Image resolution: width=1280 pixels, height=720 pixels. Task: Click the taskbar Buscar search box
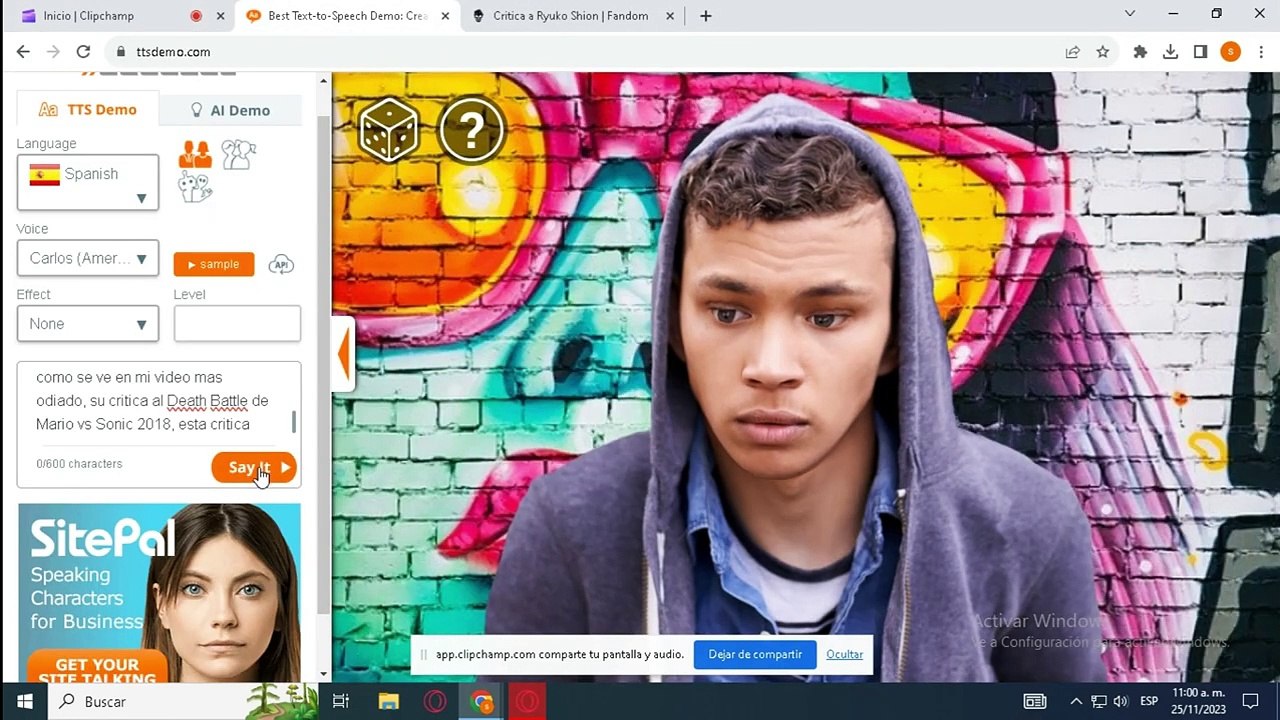point(186,702)
